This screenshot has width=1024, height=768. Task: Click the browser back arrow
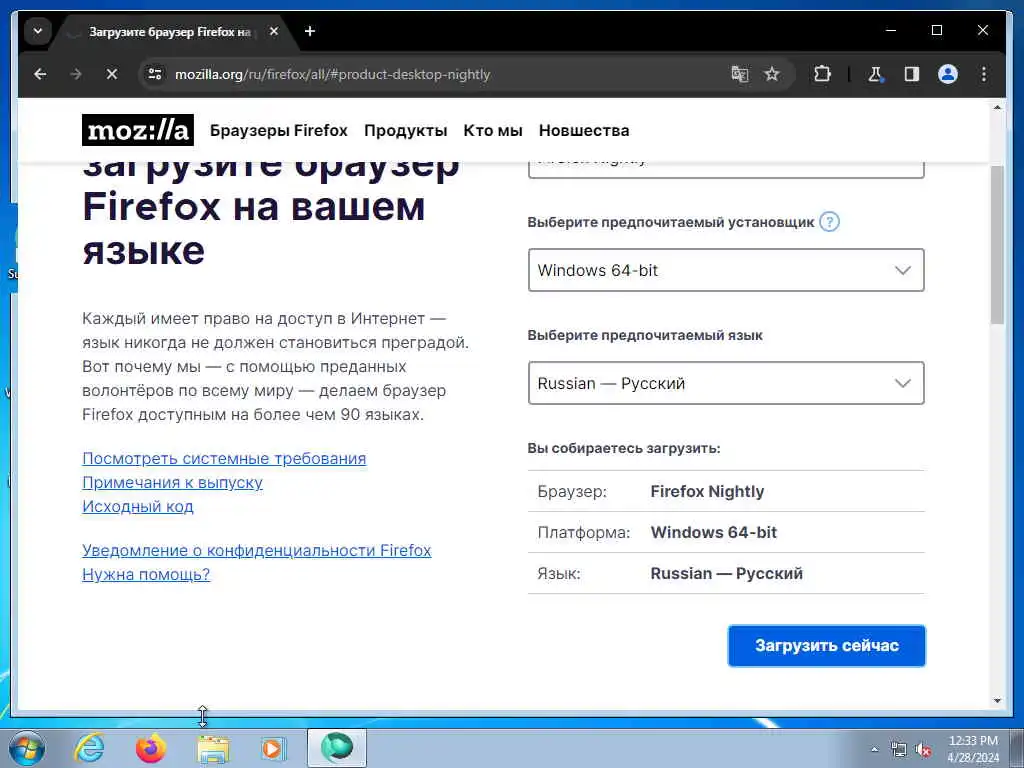[x=40, y=74]
